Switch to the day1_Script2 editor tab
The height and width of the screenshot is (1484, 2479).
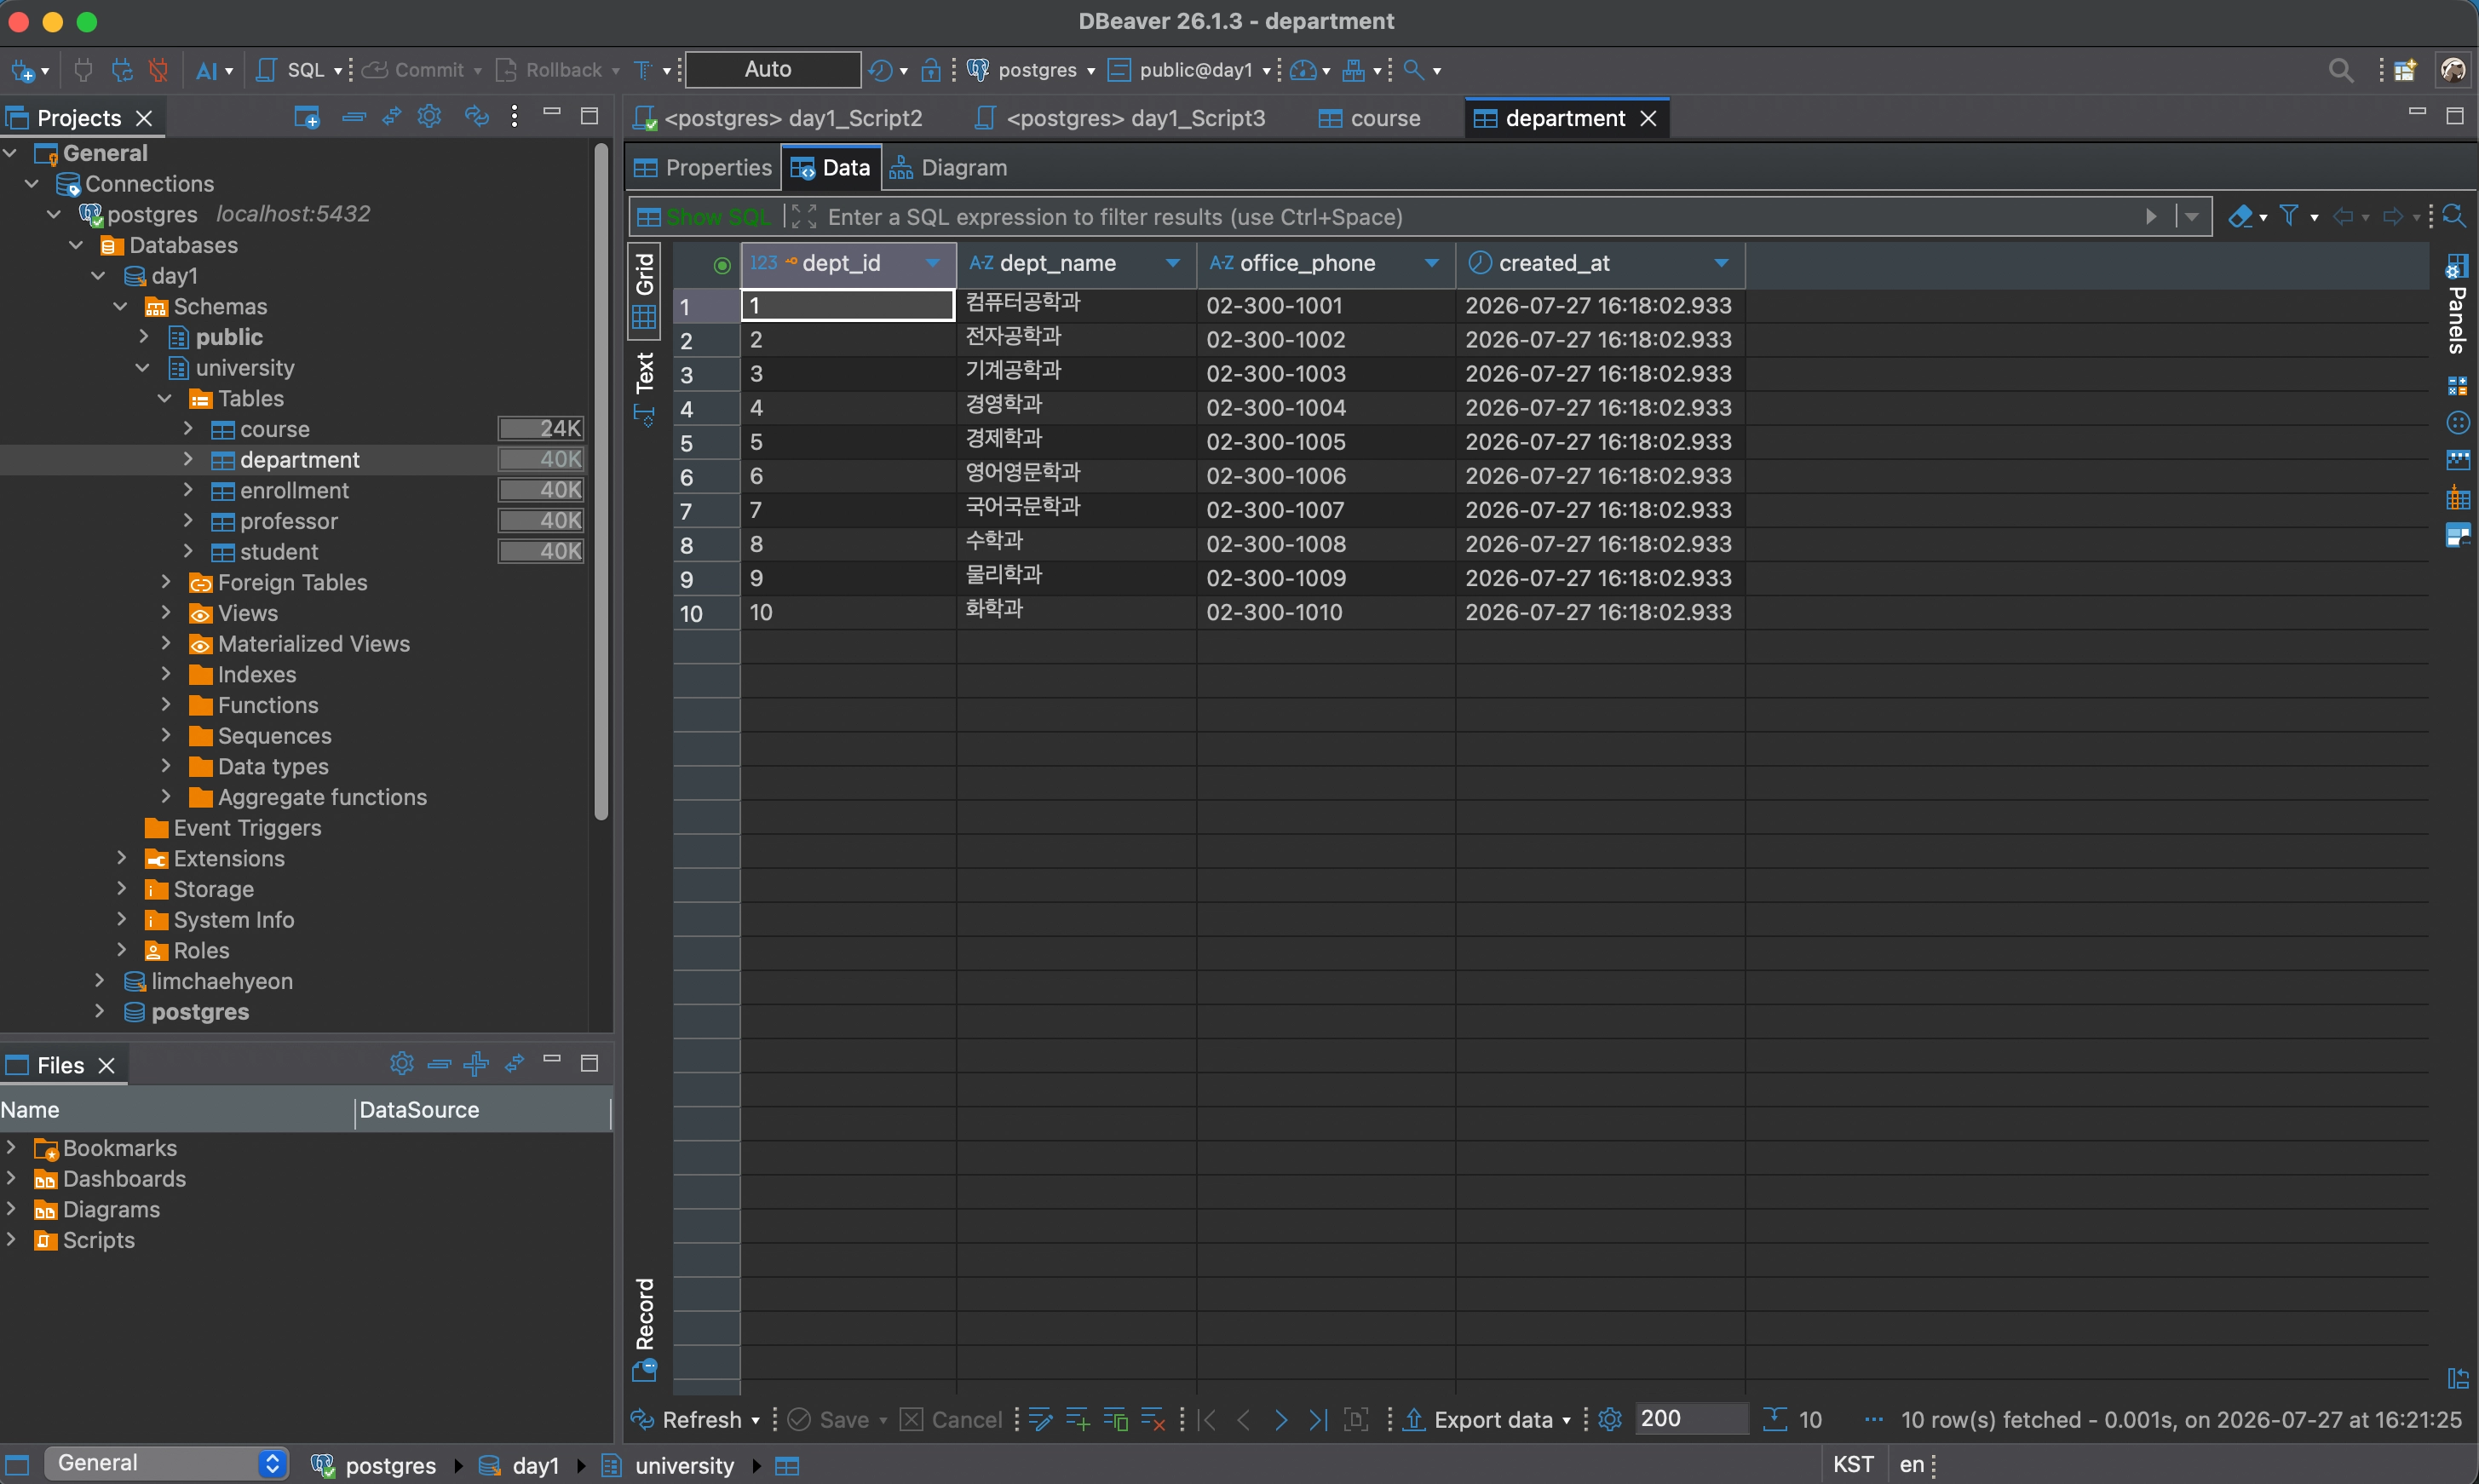(779, 118)
